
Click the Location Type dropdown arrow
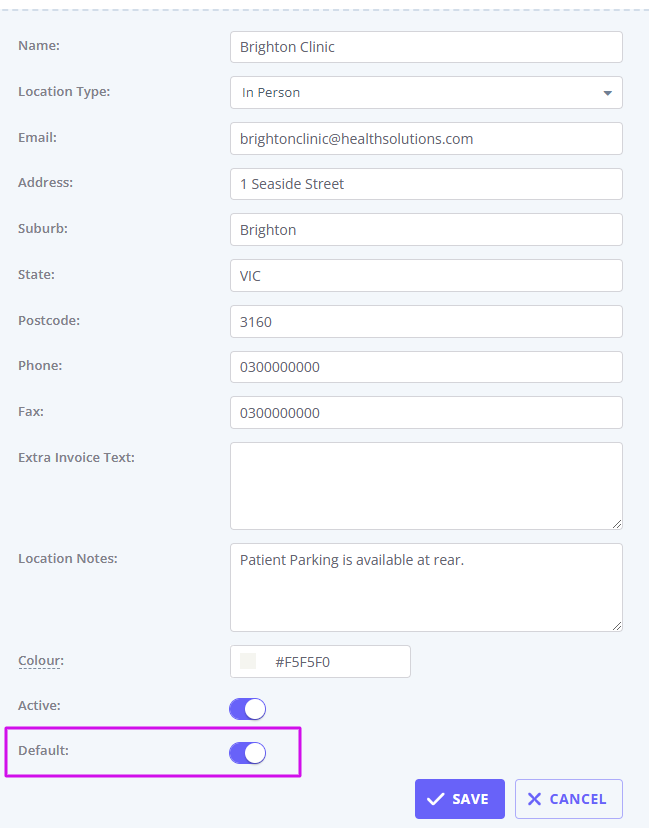click(607, 93)
